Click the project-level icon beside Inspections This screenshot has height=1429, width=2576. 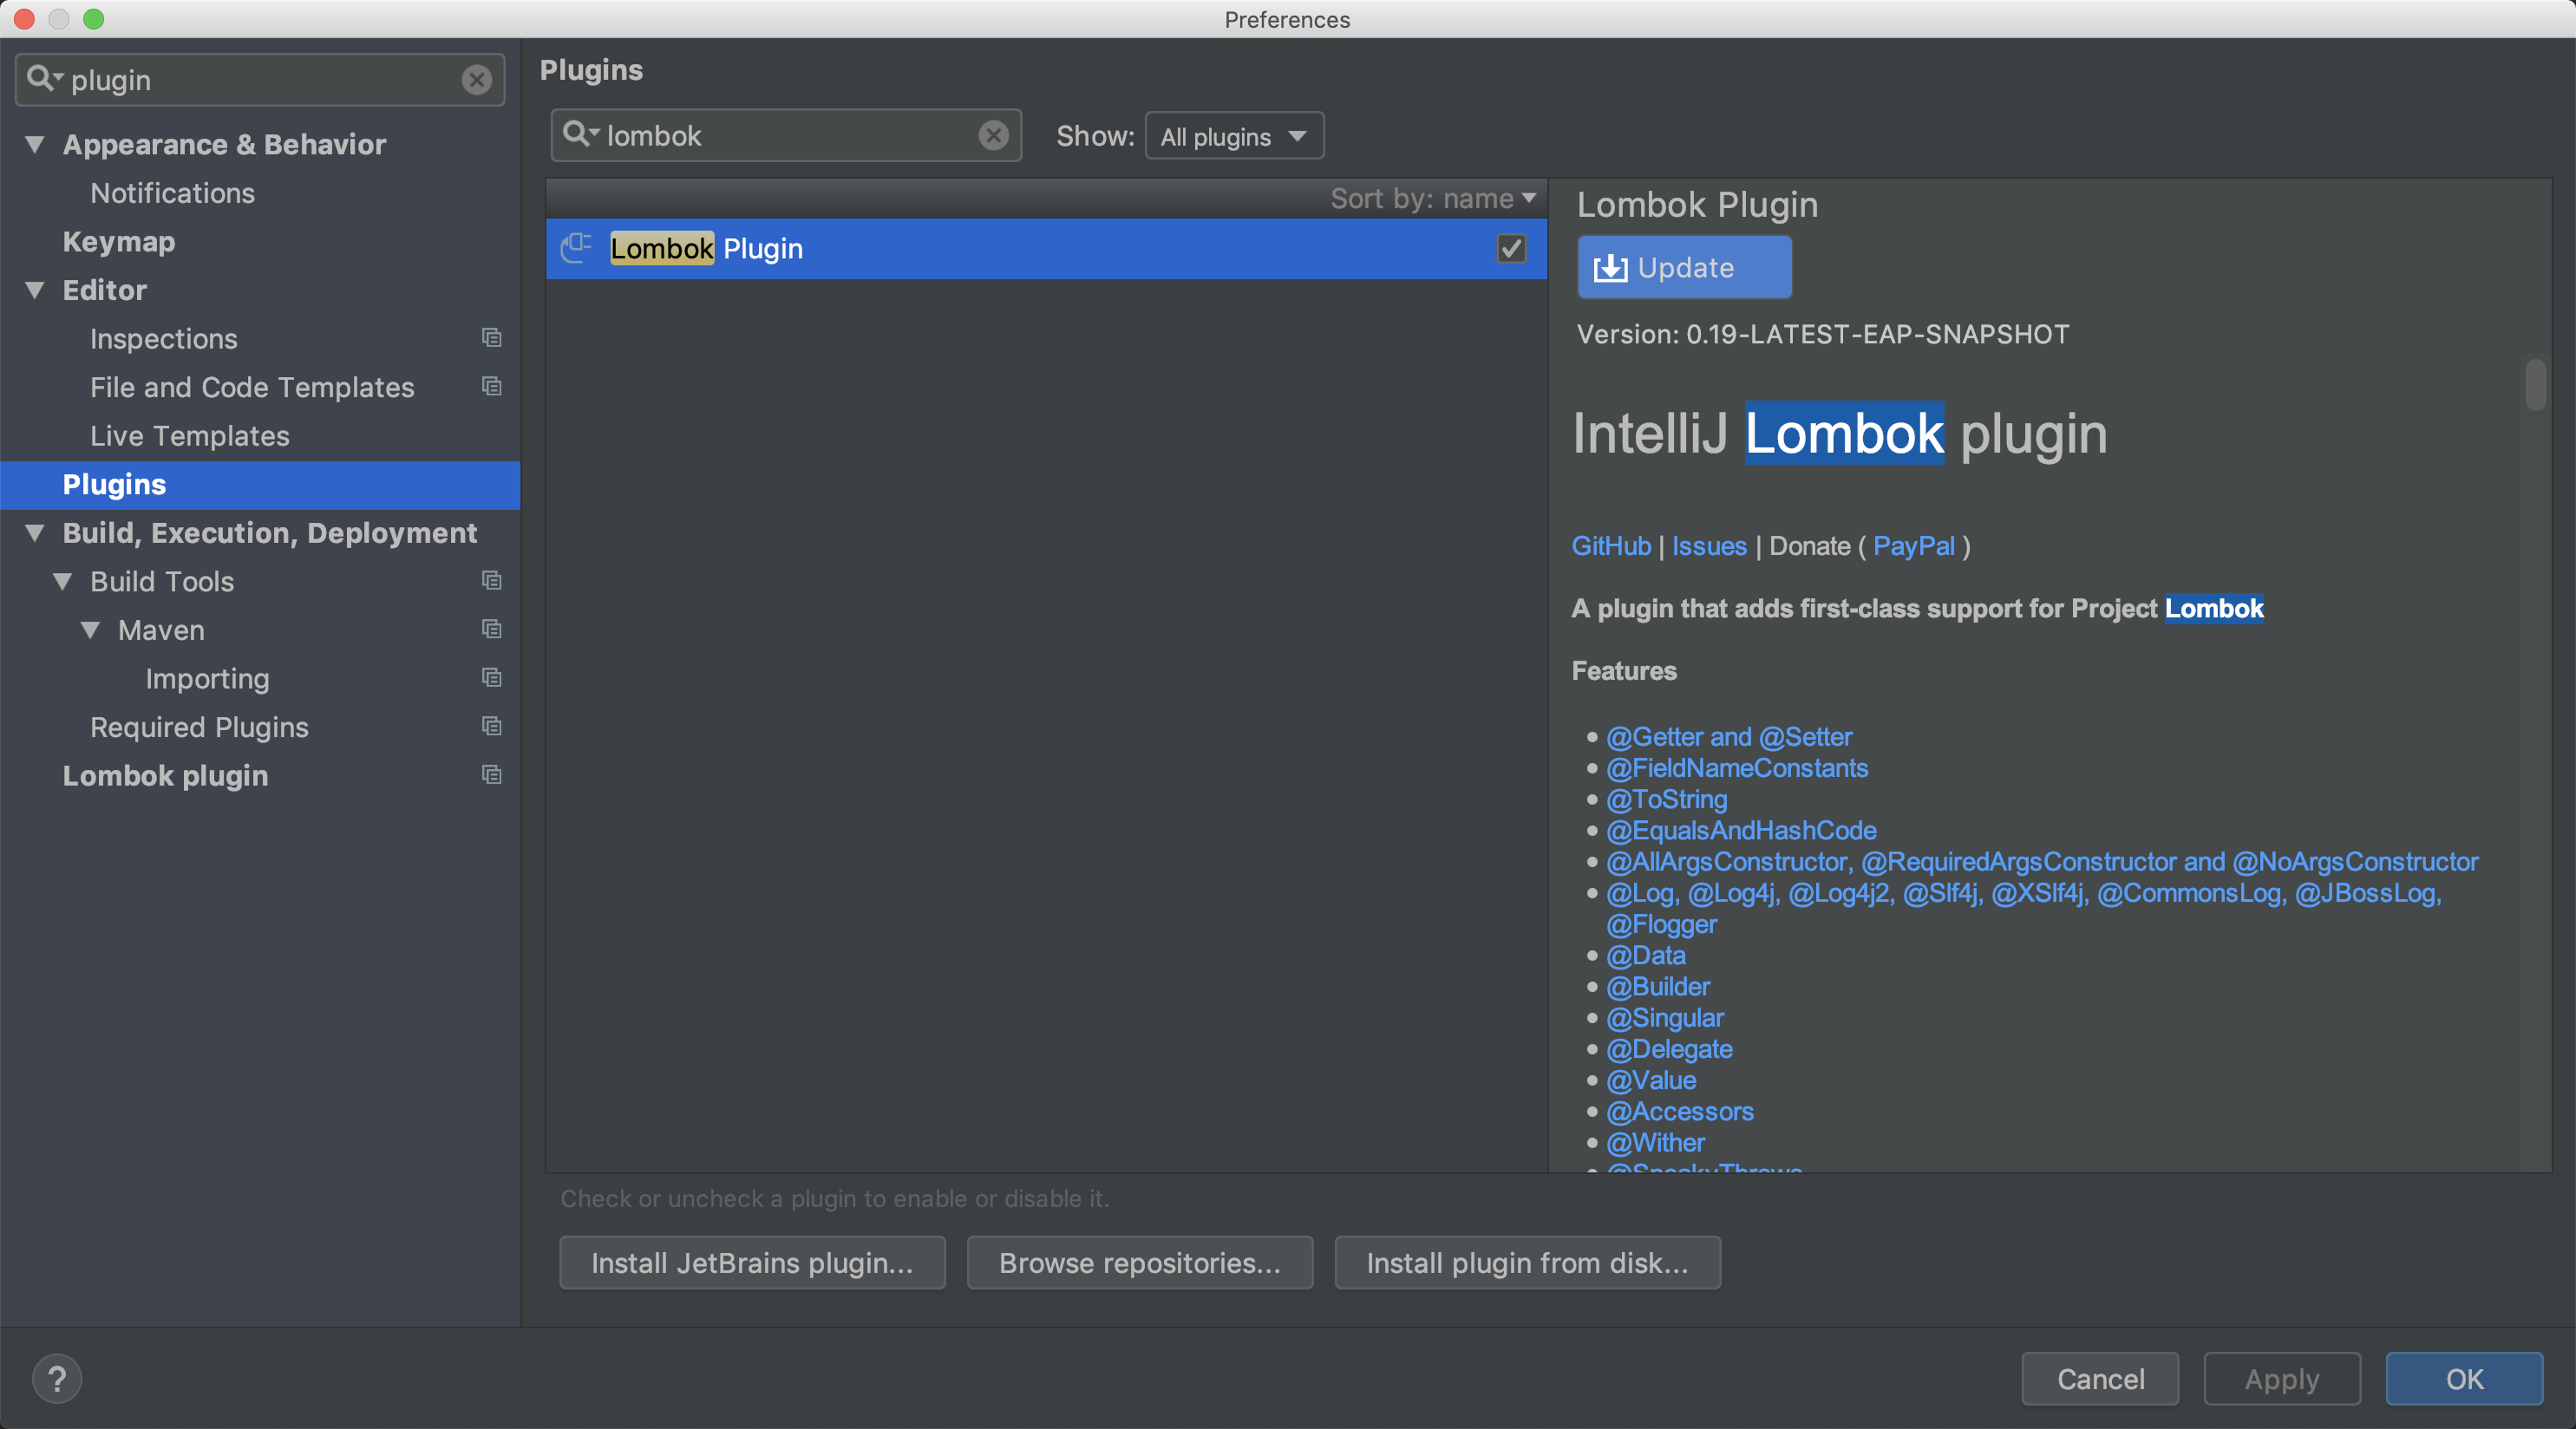tap(491, 338)
